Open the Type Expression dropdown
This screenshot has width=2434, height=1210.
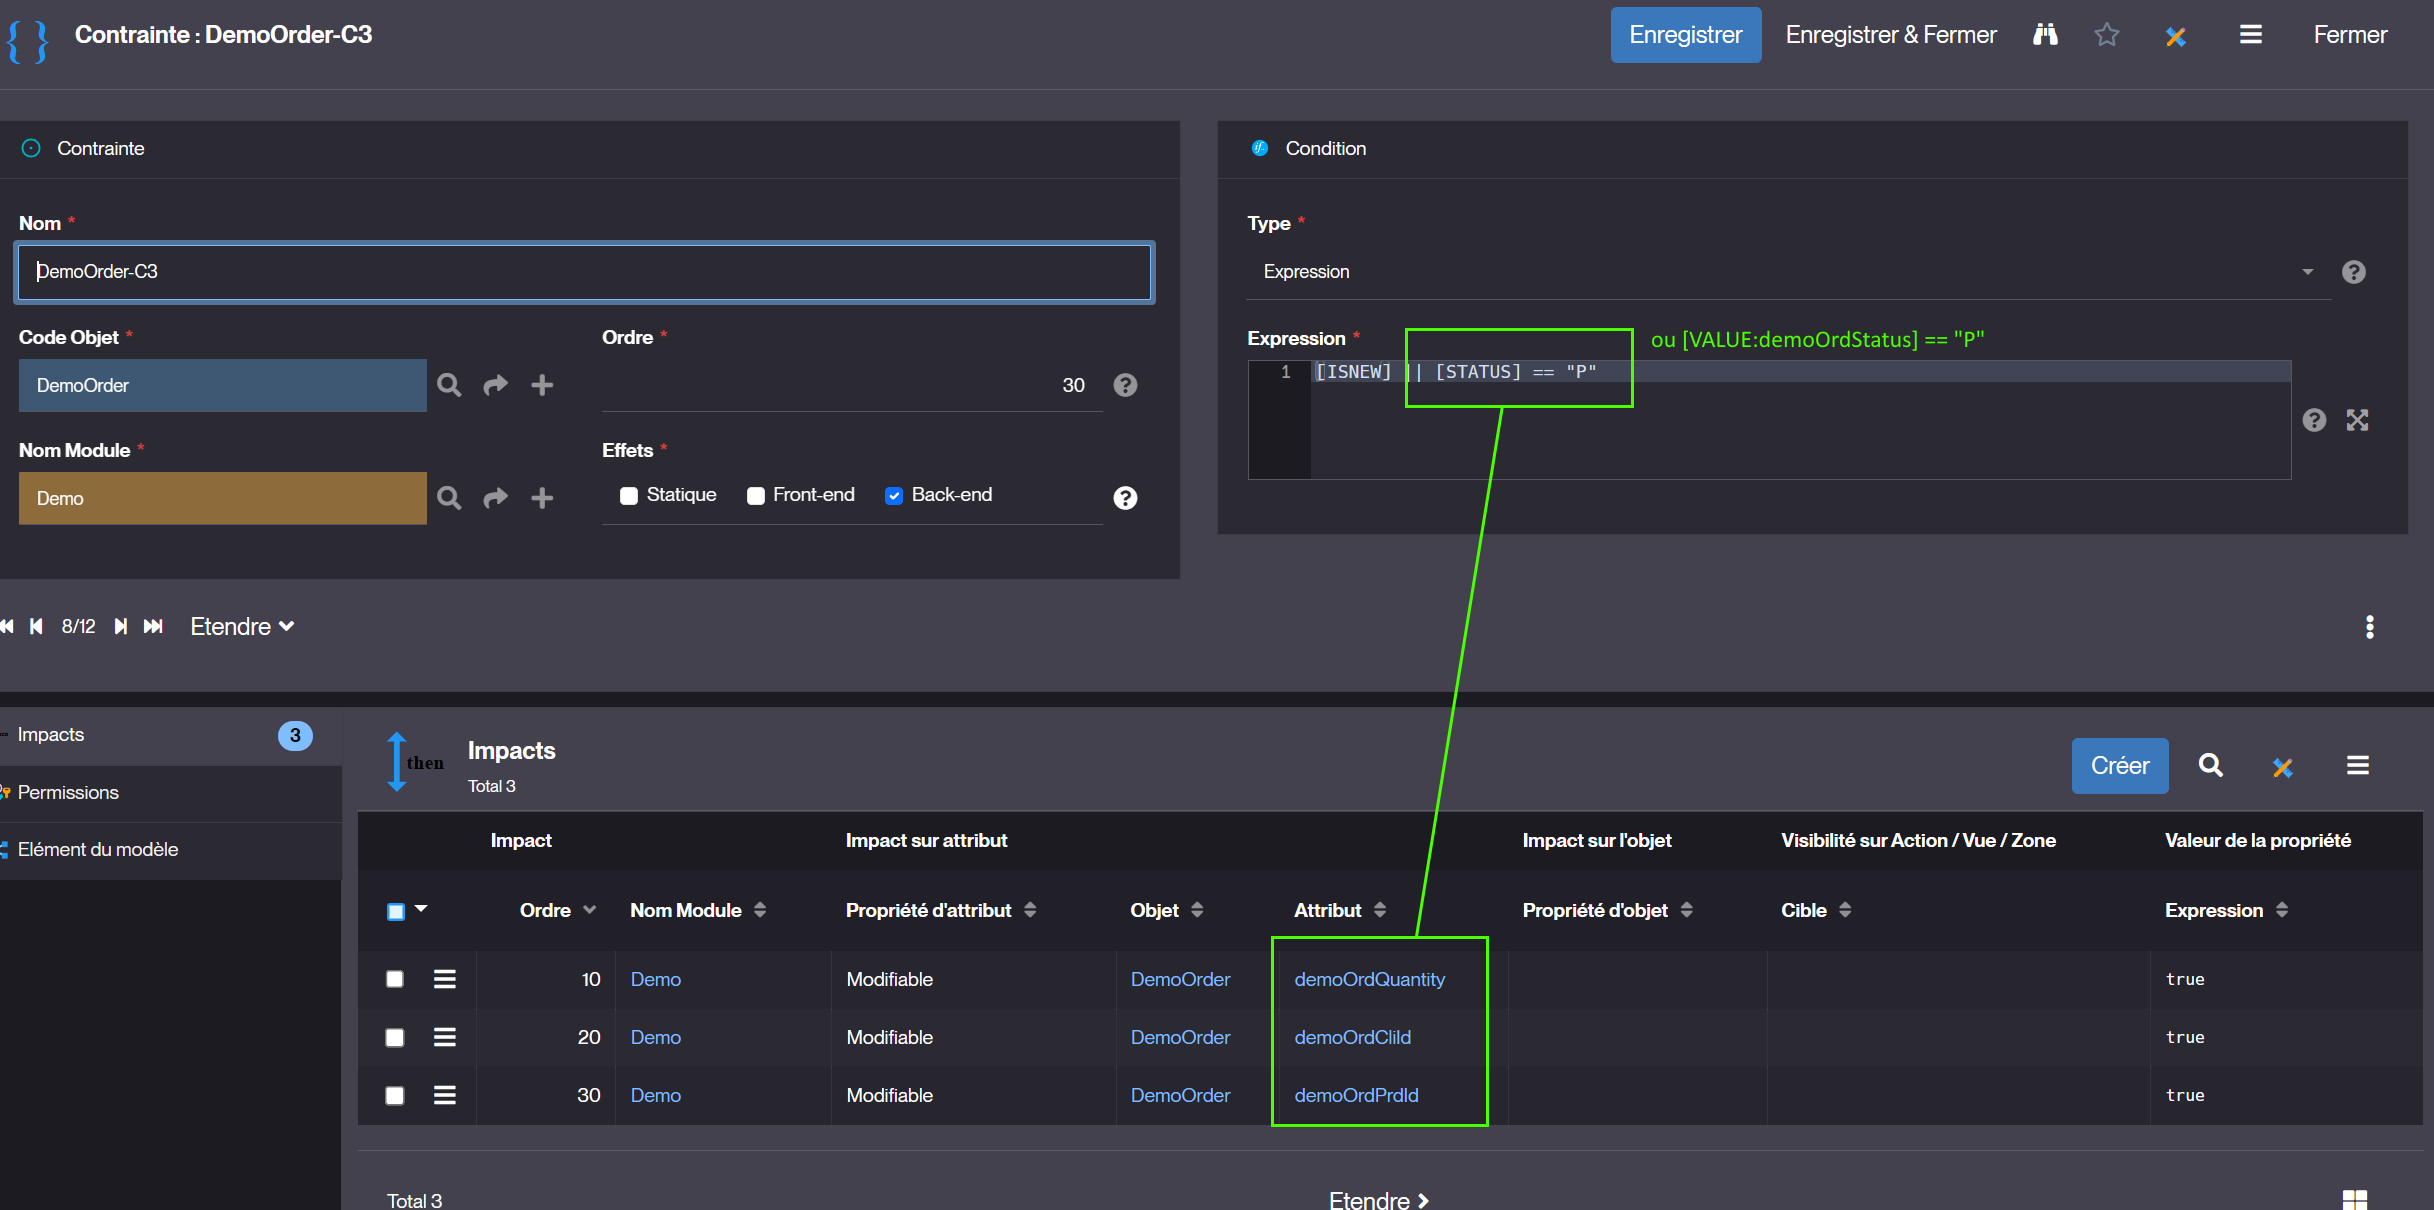(2307, 272)
